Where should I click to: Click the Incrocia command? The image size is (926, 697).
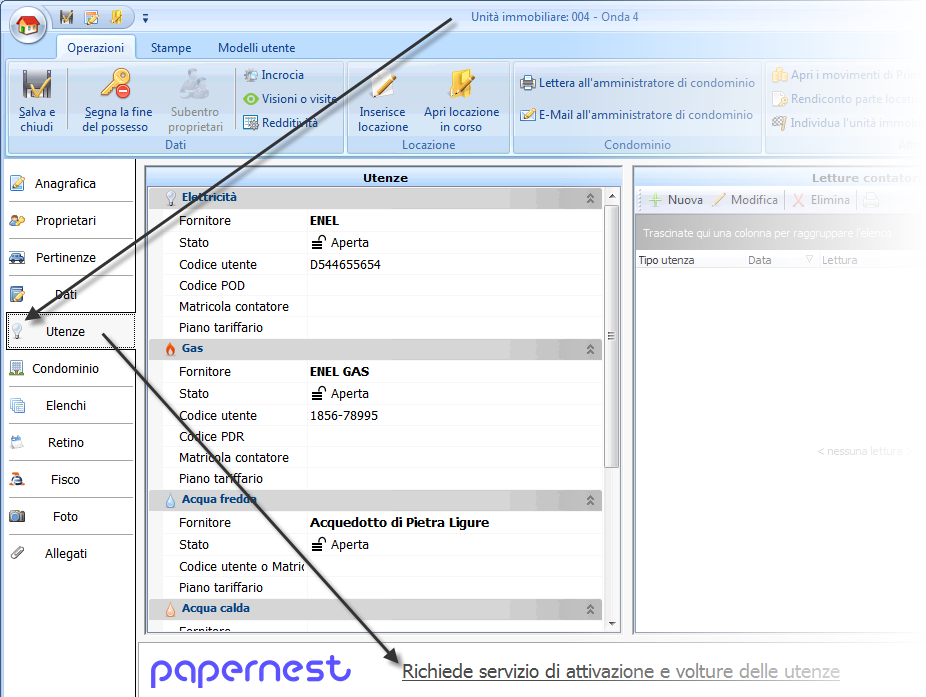(x=274, y=75)
